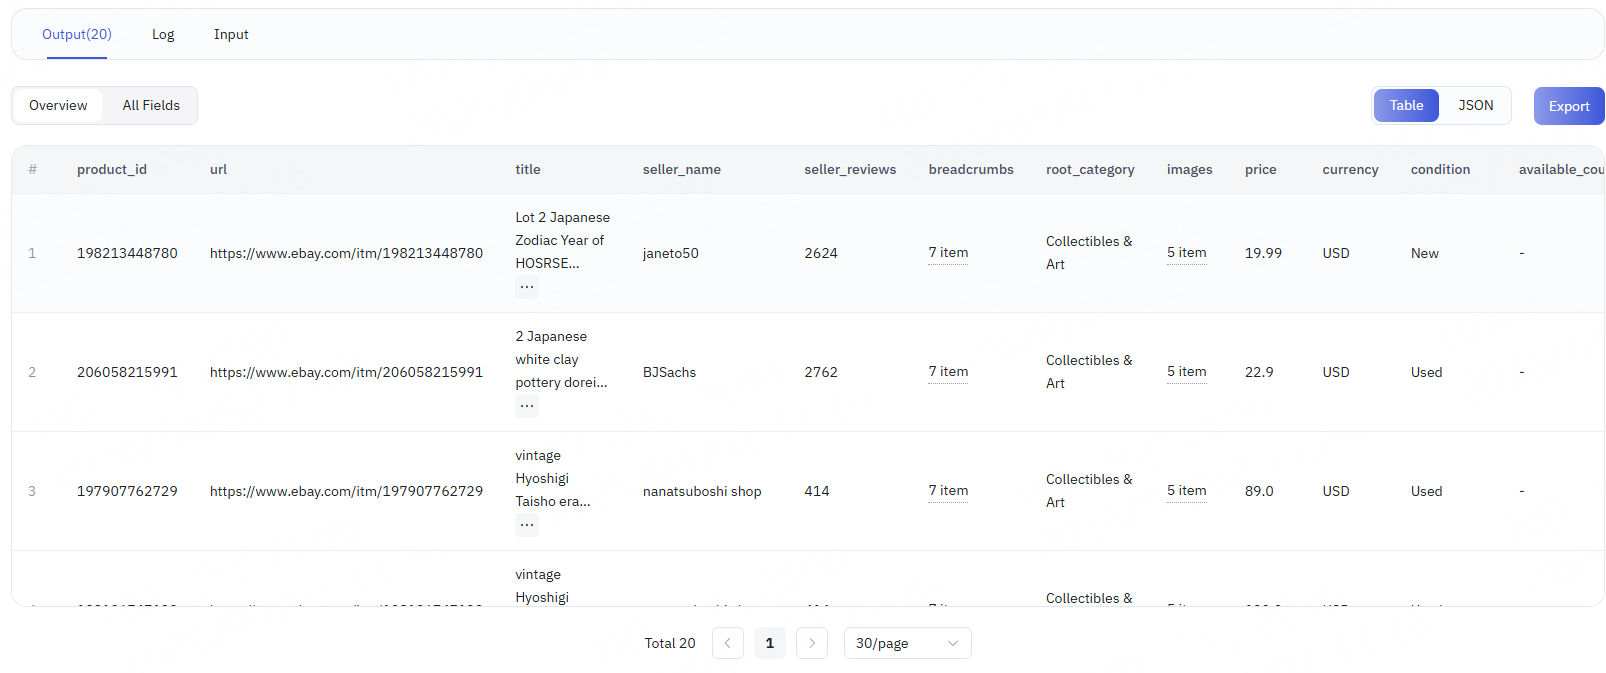Viewport: 1606px width, 673px height.
Task: Open the Output(20) tab
Action: [77, 34]
